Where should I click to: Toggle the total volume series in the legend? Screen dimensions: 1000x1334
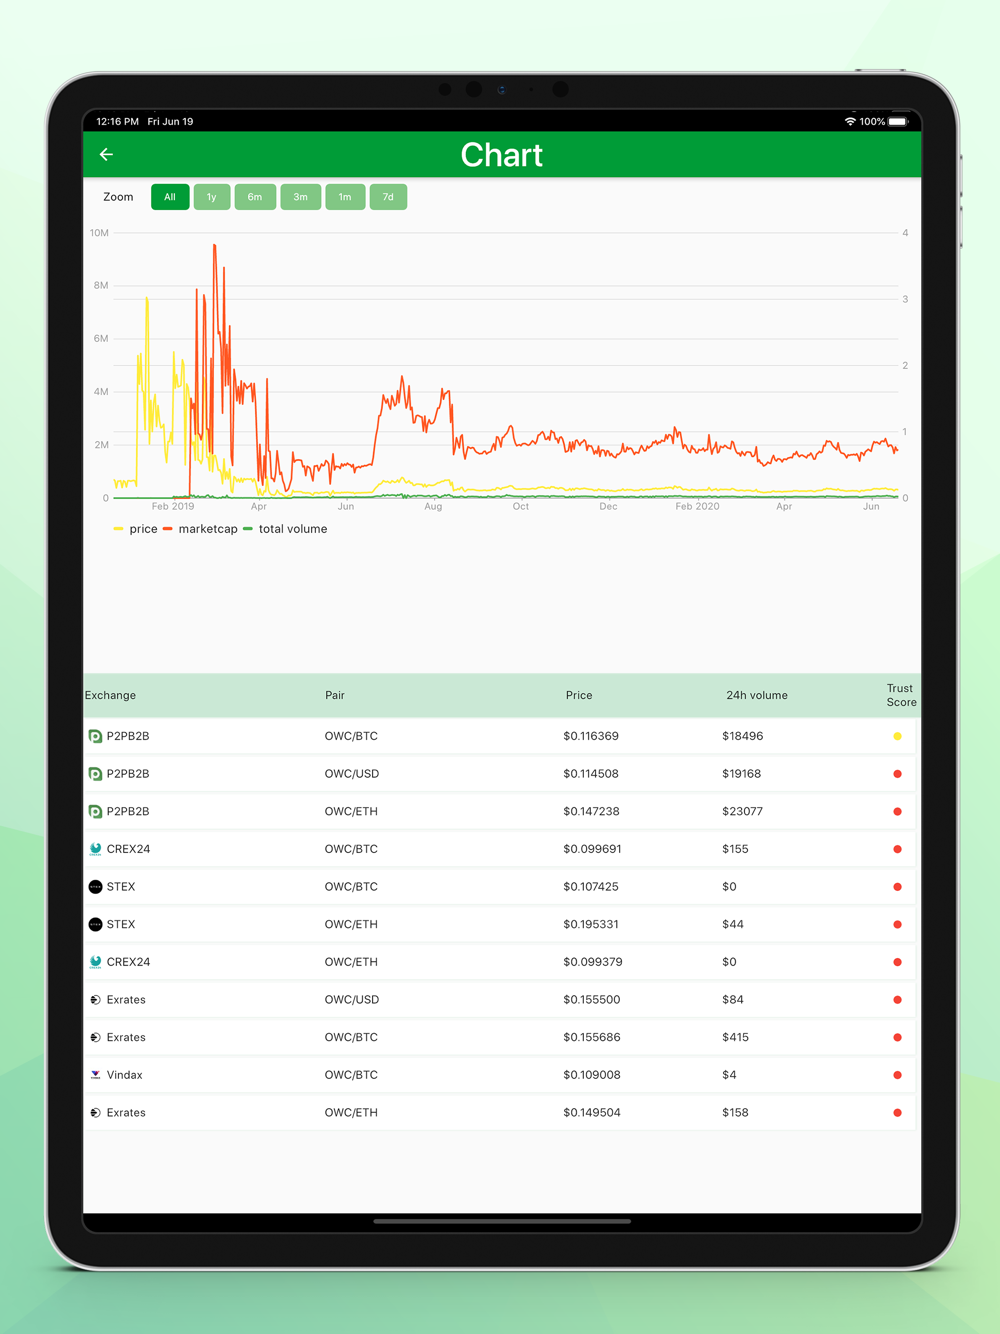(285, 529)
